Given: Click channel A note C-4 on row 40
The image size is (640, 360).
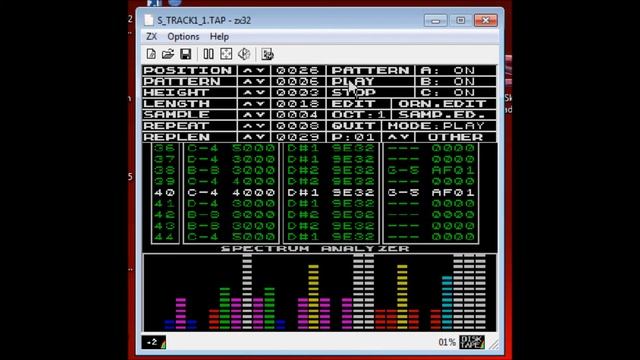Looking at the screenshot, I should tap(203, 192).
